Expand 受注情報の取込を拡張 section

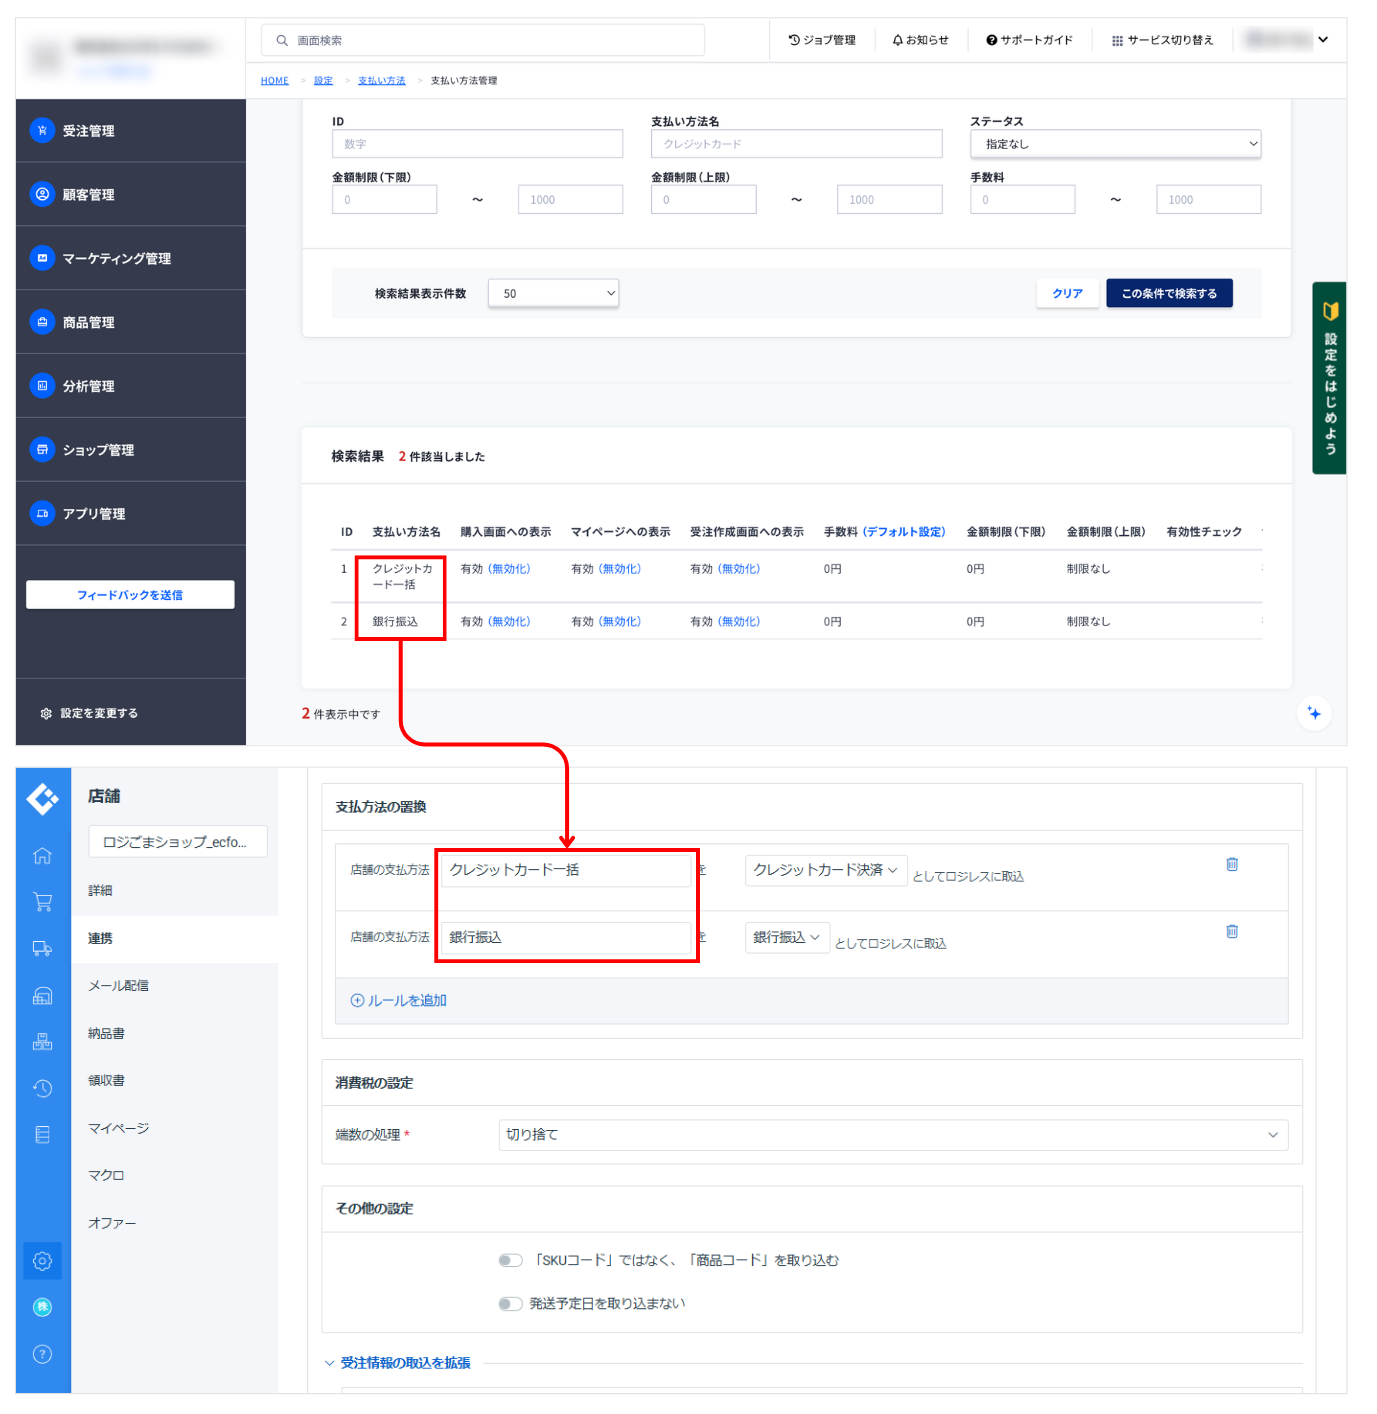click(x=404, y=1363)
